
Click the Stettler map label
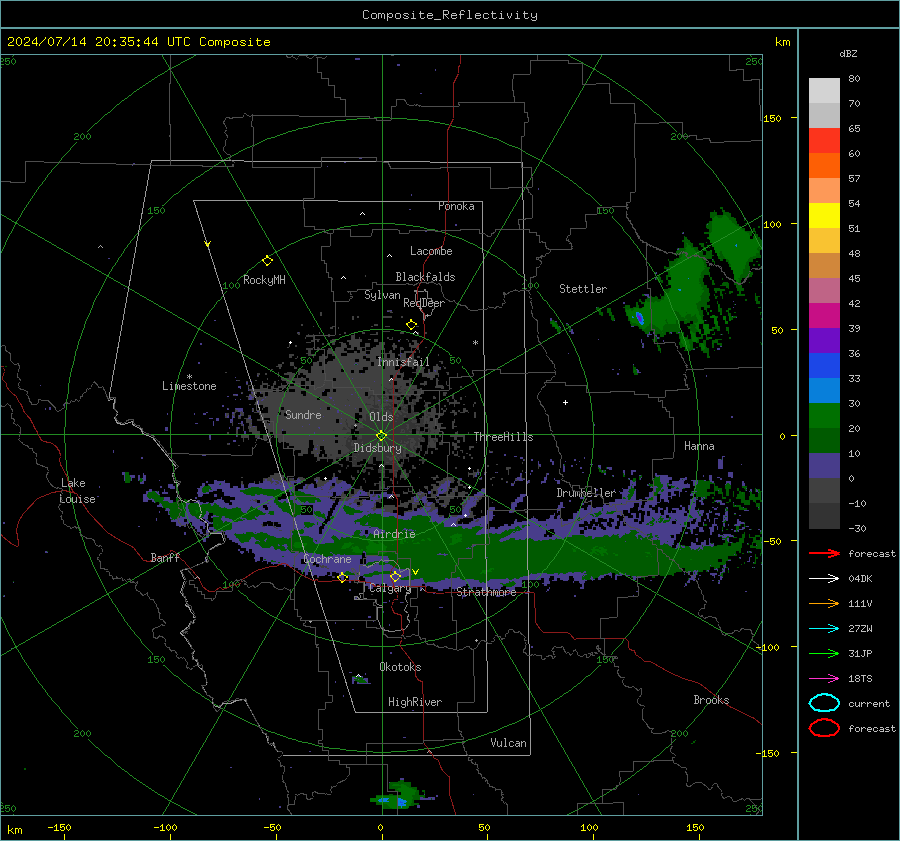pyautogui.click(x=583, y=289)
